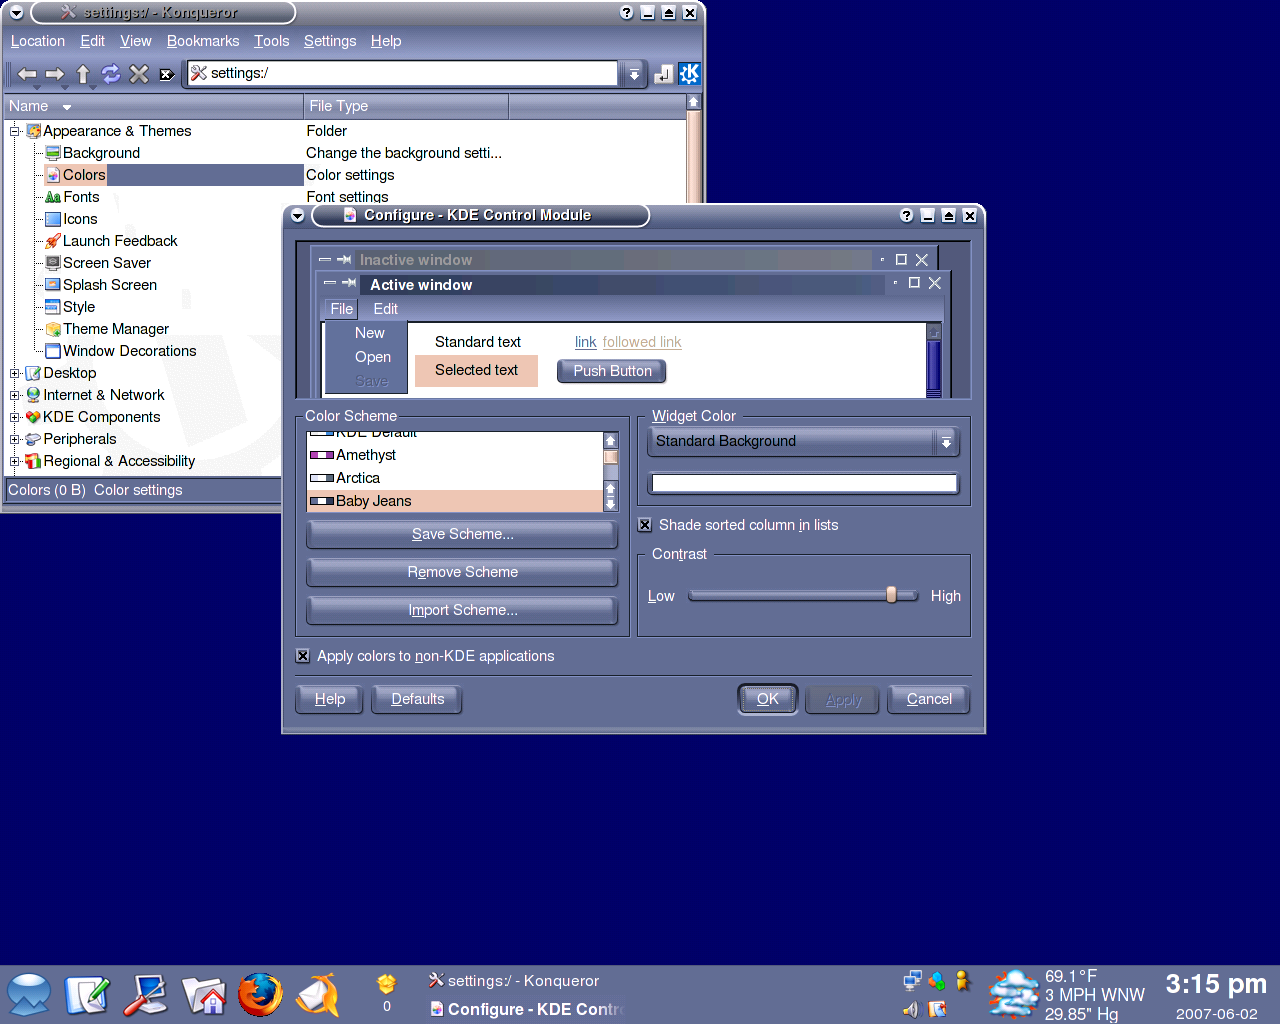Open the location bar history dropdown
This screenshot has height=1024, width=1280.
633,74
